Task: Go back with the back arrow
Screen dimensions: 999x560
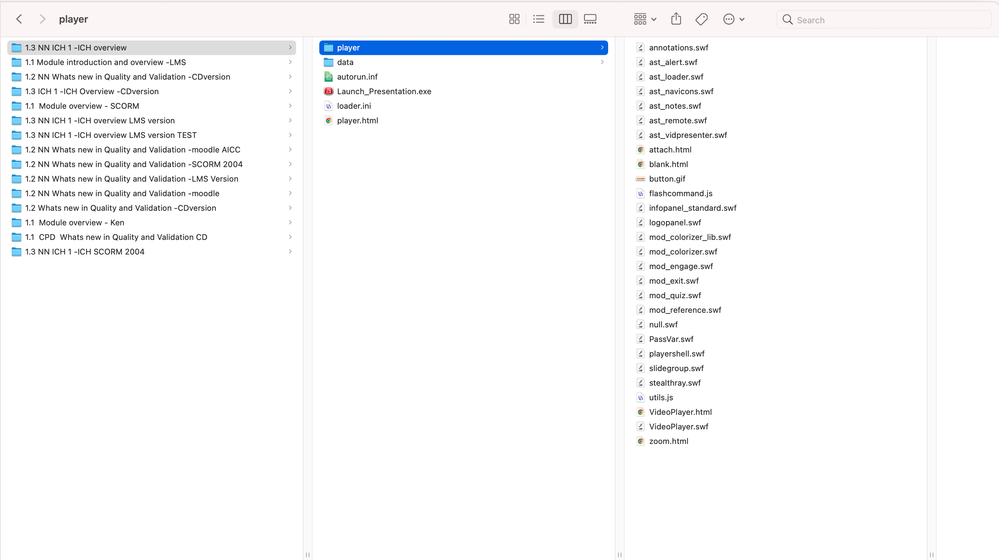Action: click(x=19, y=19)
